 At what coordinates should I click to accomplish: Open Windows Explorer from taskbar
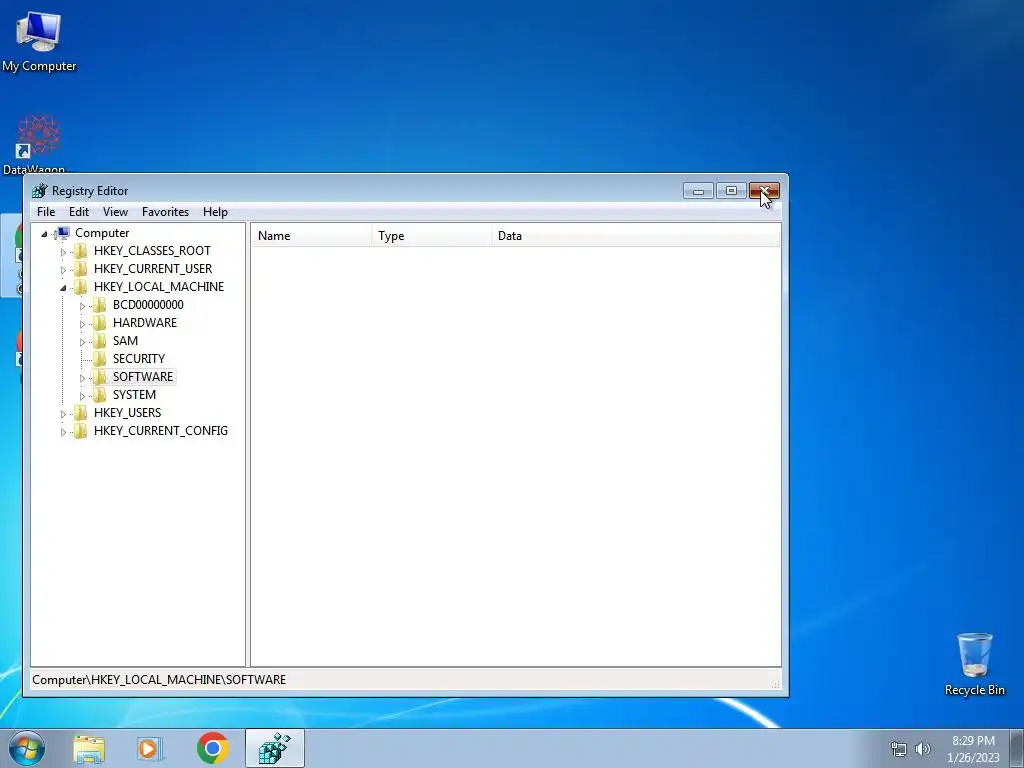[x=89, y=748]
